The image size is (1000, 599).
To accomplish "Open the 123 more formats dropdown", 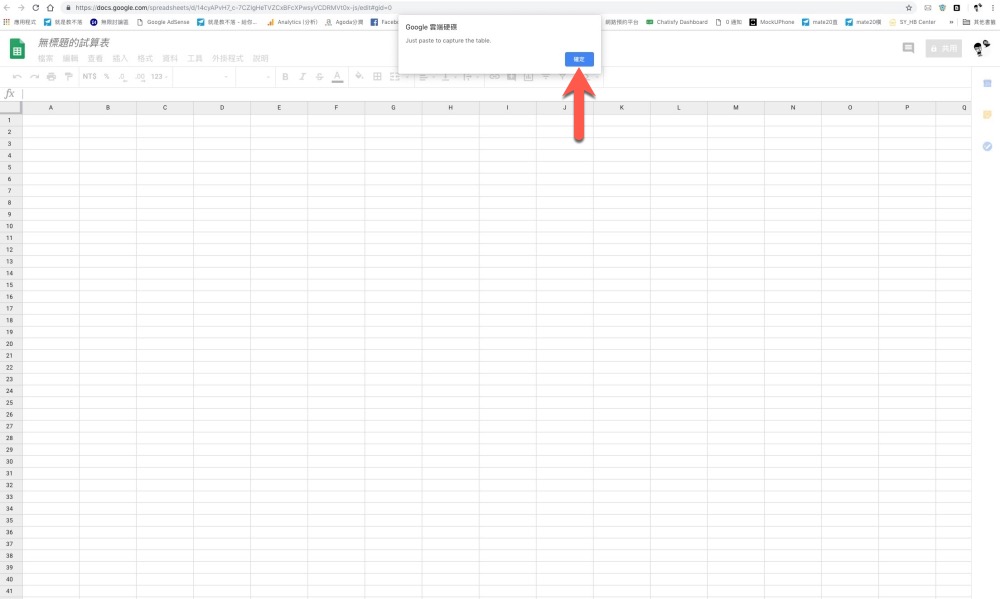I will click(x=159, y=77).
